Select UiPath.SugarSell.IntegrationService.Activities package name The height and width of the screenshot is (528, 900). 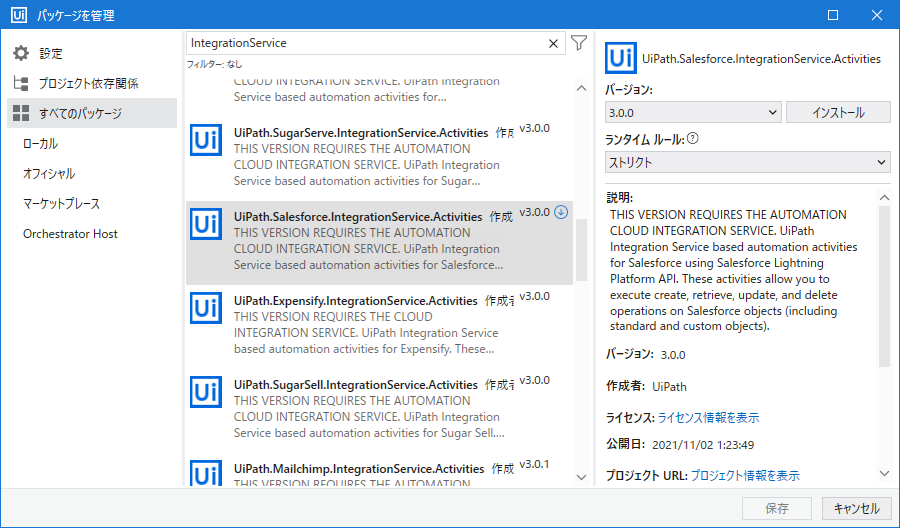[x=356, y=385]
